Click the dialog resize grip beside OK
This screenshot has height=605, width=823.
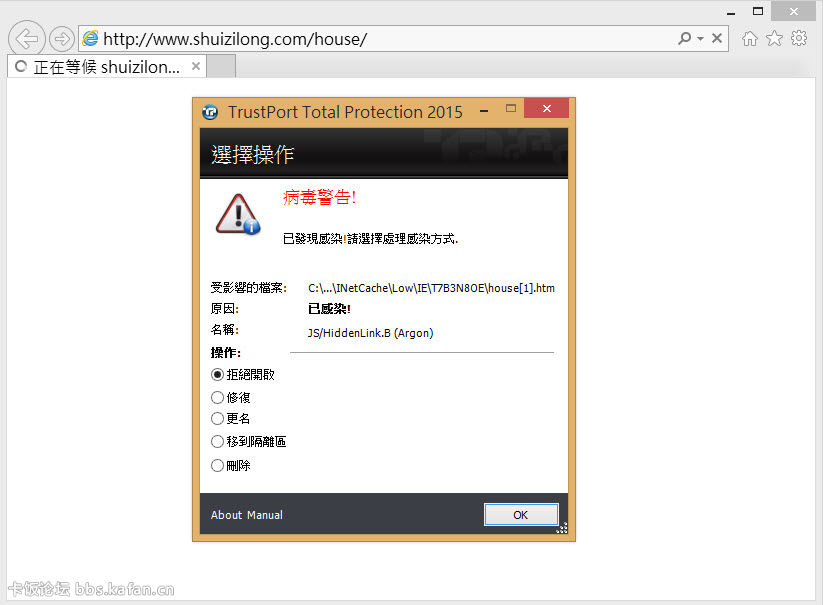pyautogui.click(x=562, y=528)
